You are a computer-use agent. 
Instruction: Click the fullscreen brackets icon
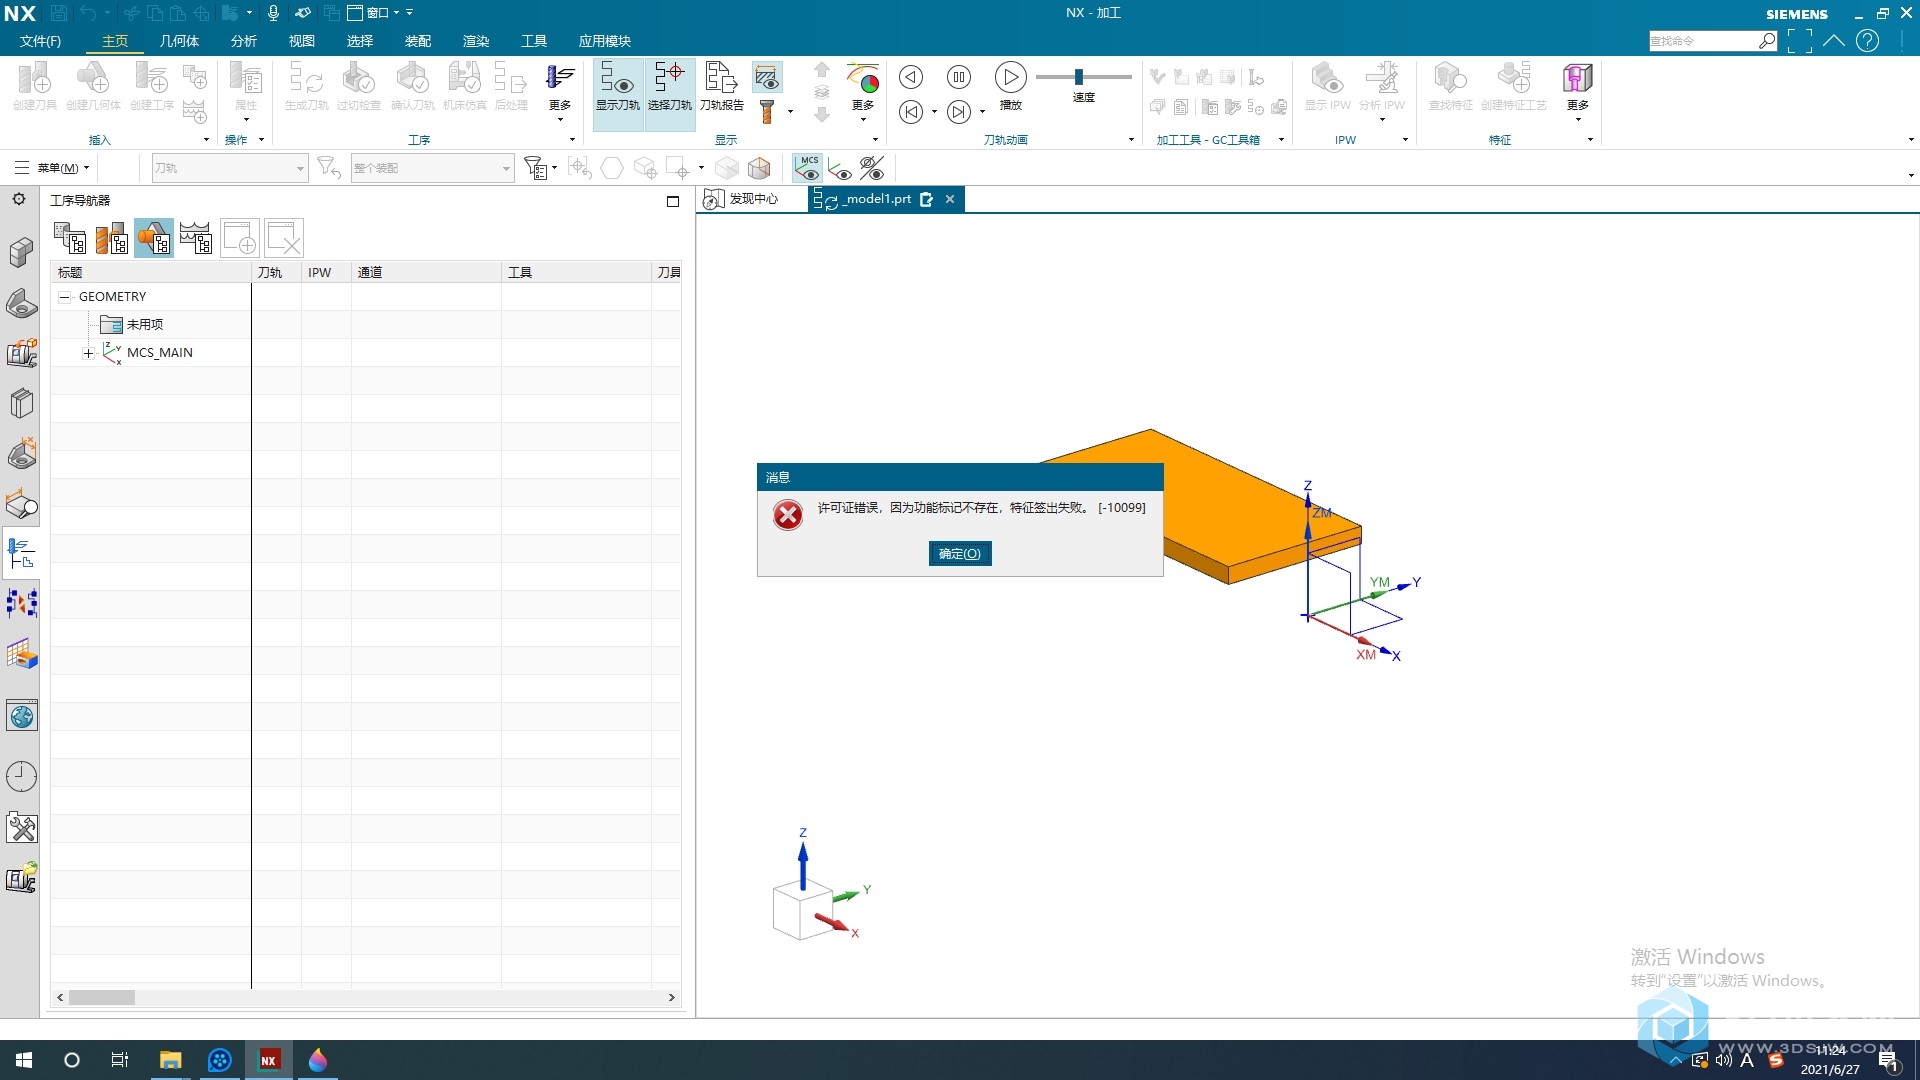click(1800, 41)
